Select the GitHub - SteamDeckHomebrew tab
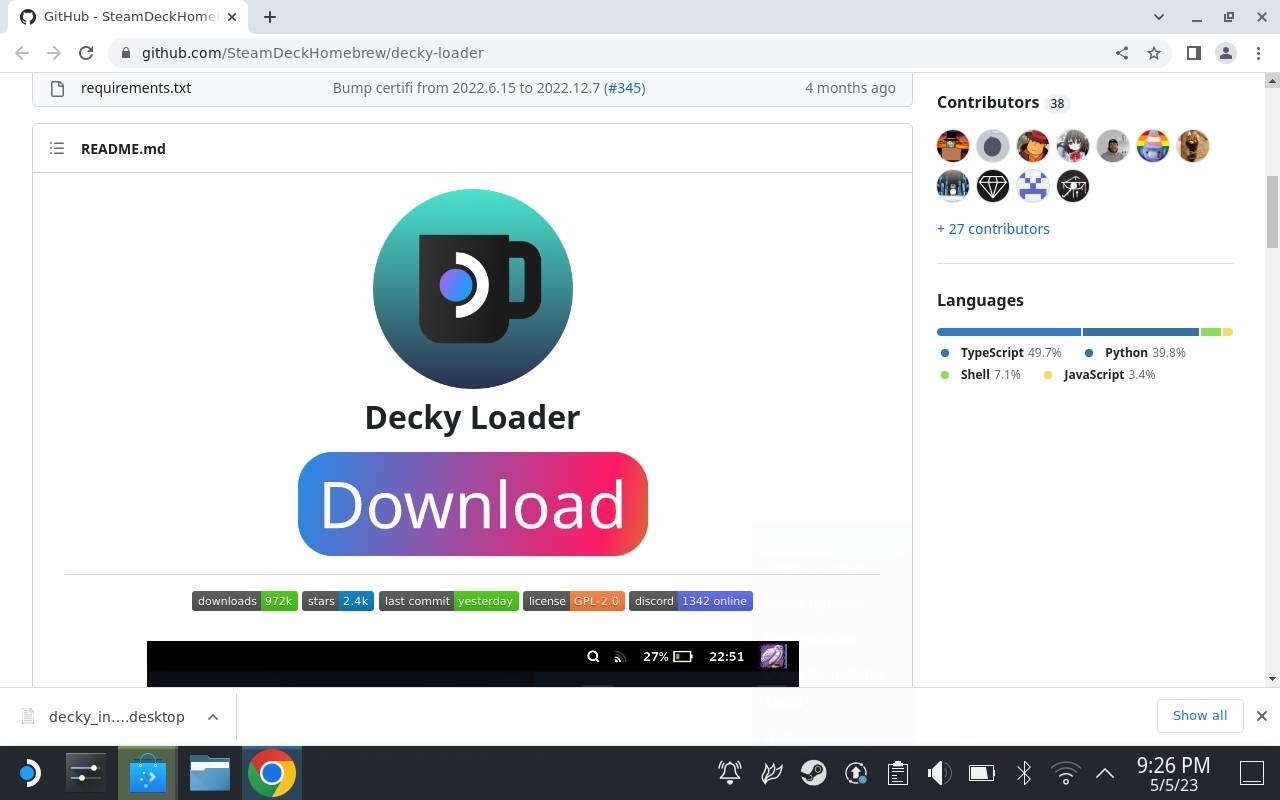The height and width of the screenshot is (800, 1280). [x=126, y=17]
